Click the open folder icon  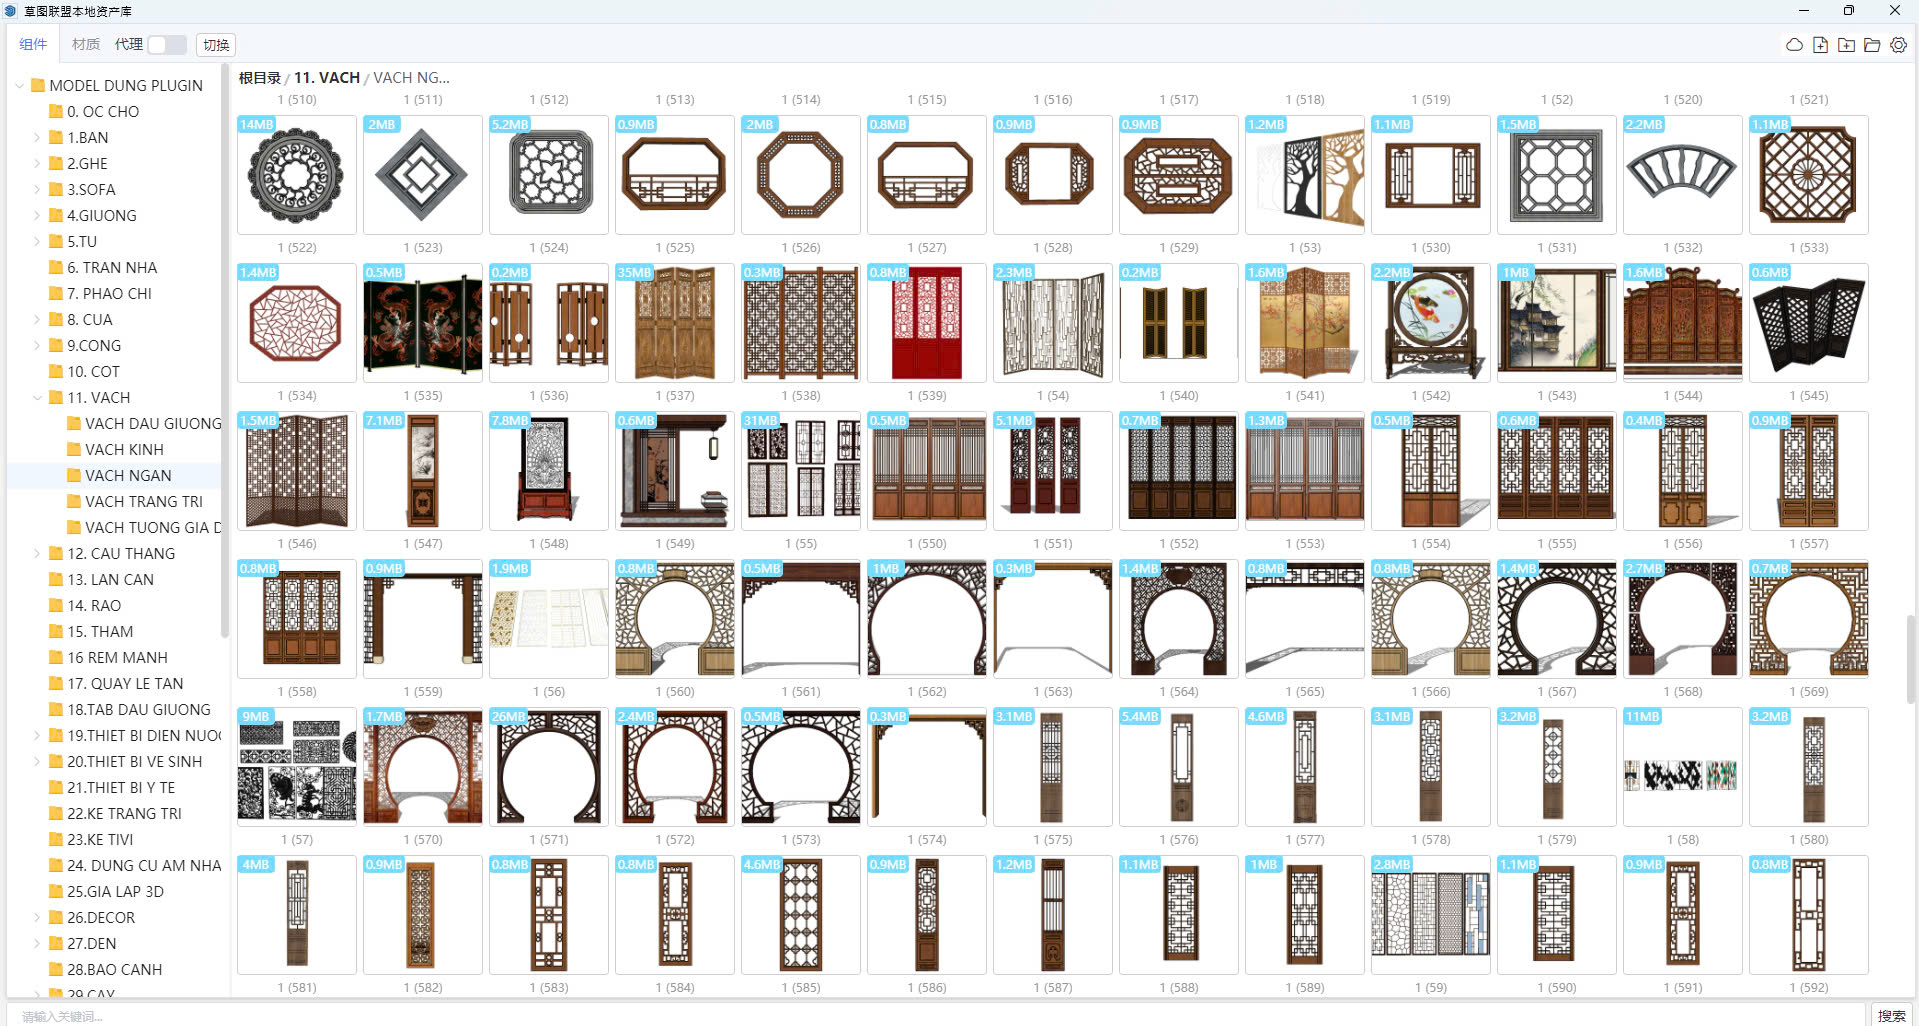[1872, 45]
